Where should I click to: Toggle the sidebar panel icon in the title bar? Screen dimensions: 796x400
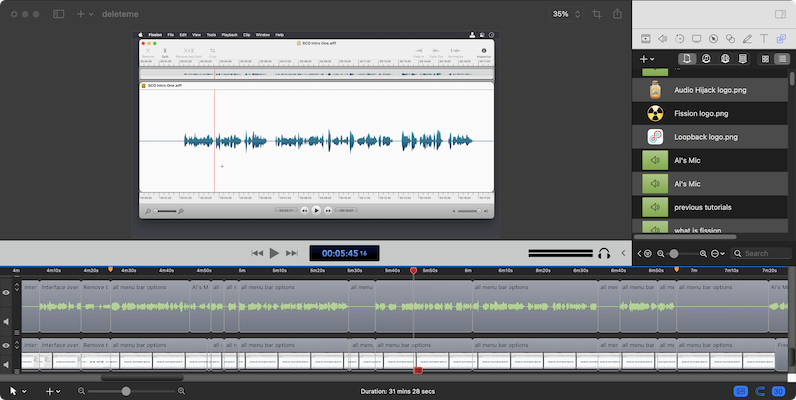58,15
